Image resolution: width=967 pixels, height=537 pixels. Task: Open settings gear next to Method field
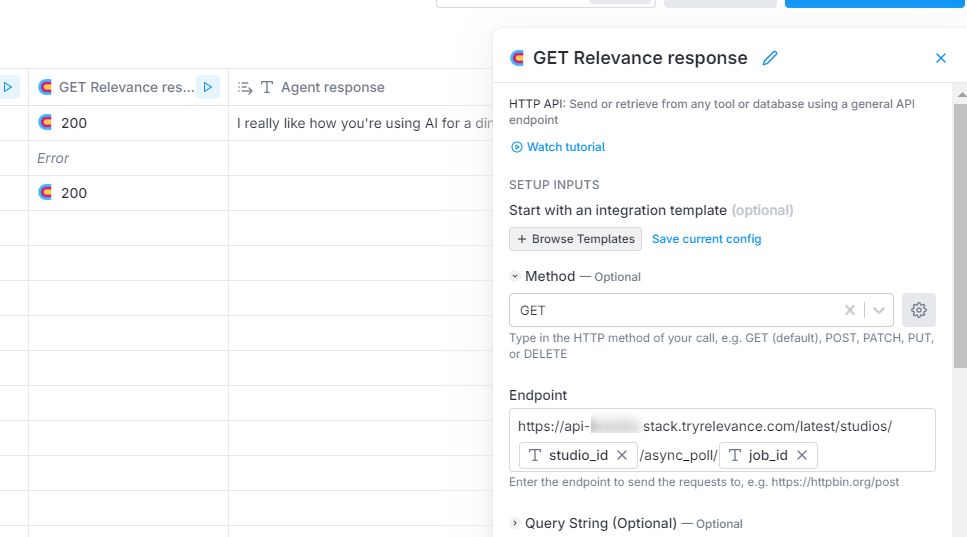click(x=918, y=310)
